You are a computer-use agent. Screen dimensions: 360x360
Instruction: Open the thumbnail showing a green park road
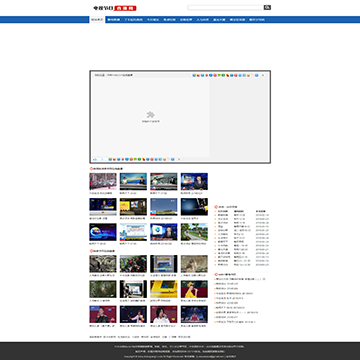pyautogui.click(x=194, y=232)
